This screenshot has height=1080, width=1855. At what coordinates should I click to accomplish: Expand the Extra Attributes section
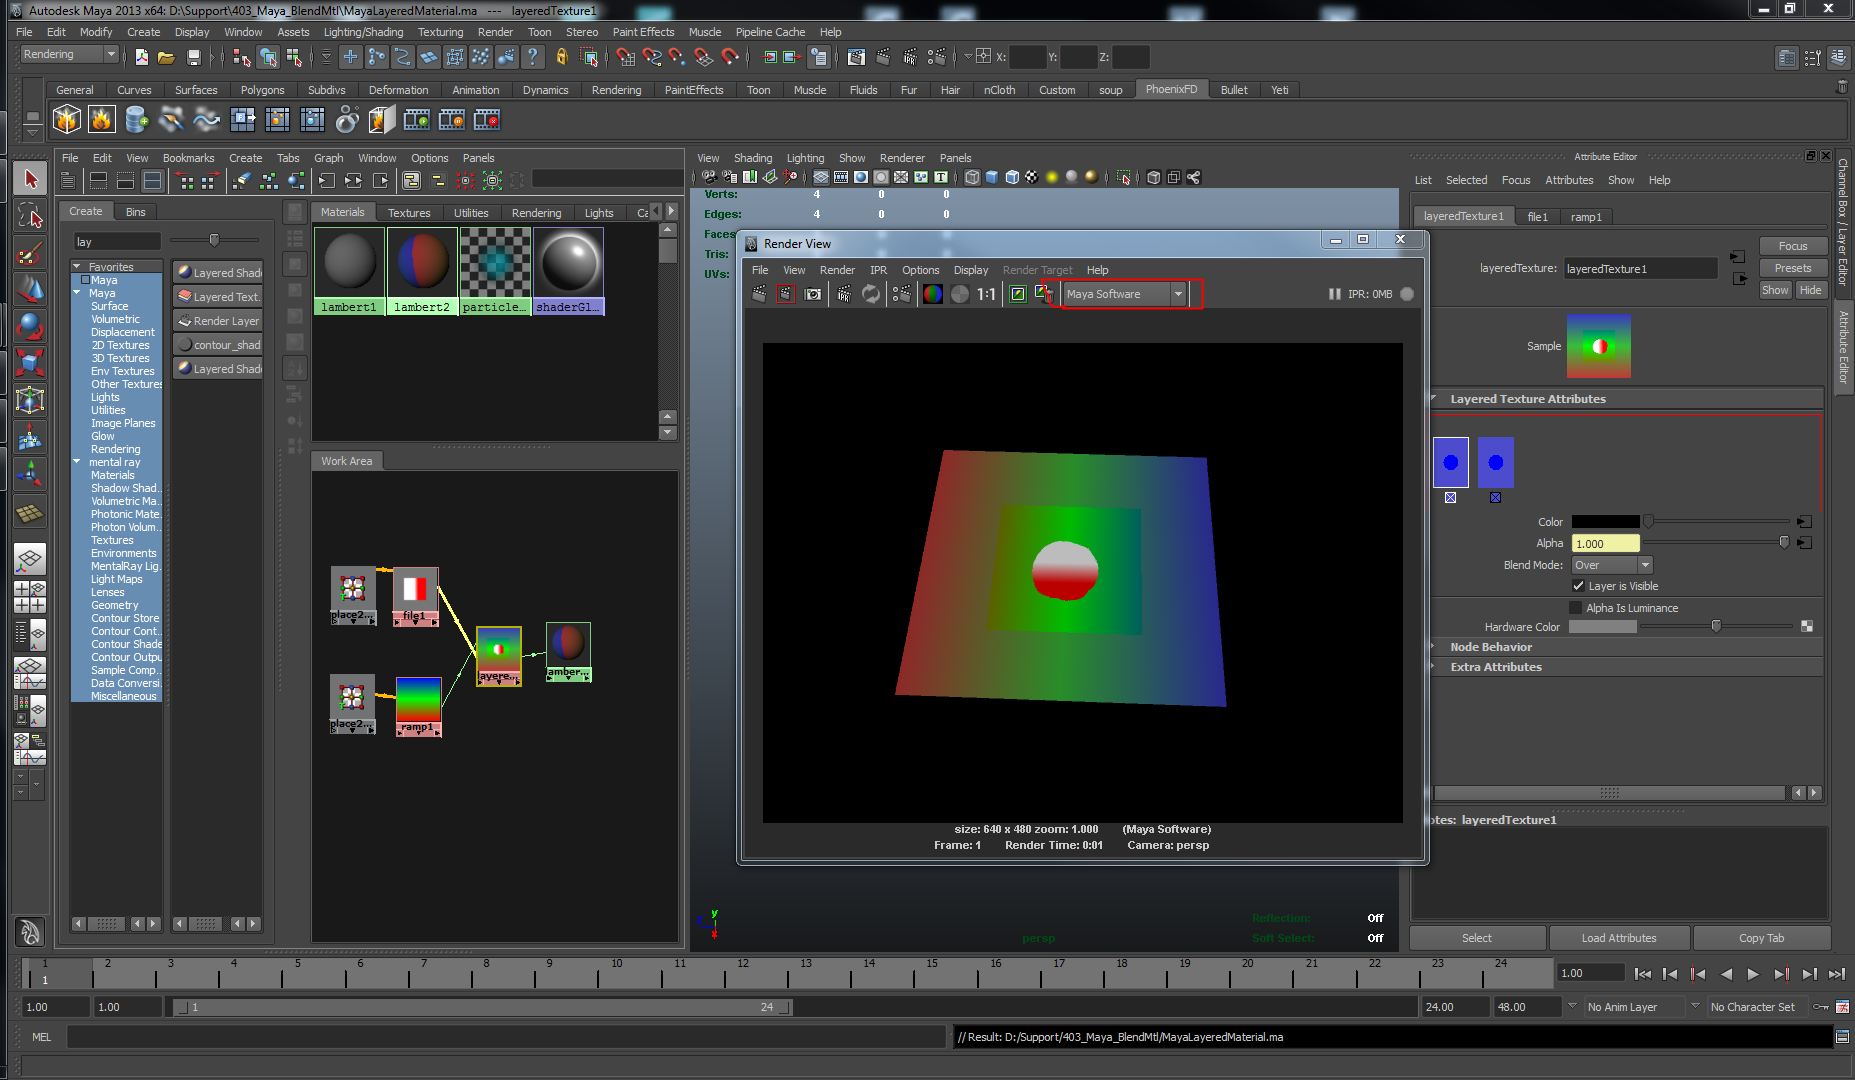click(x=1433, y=667)
